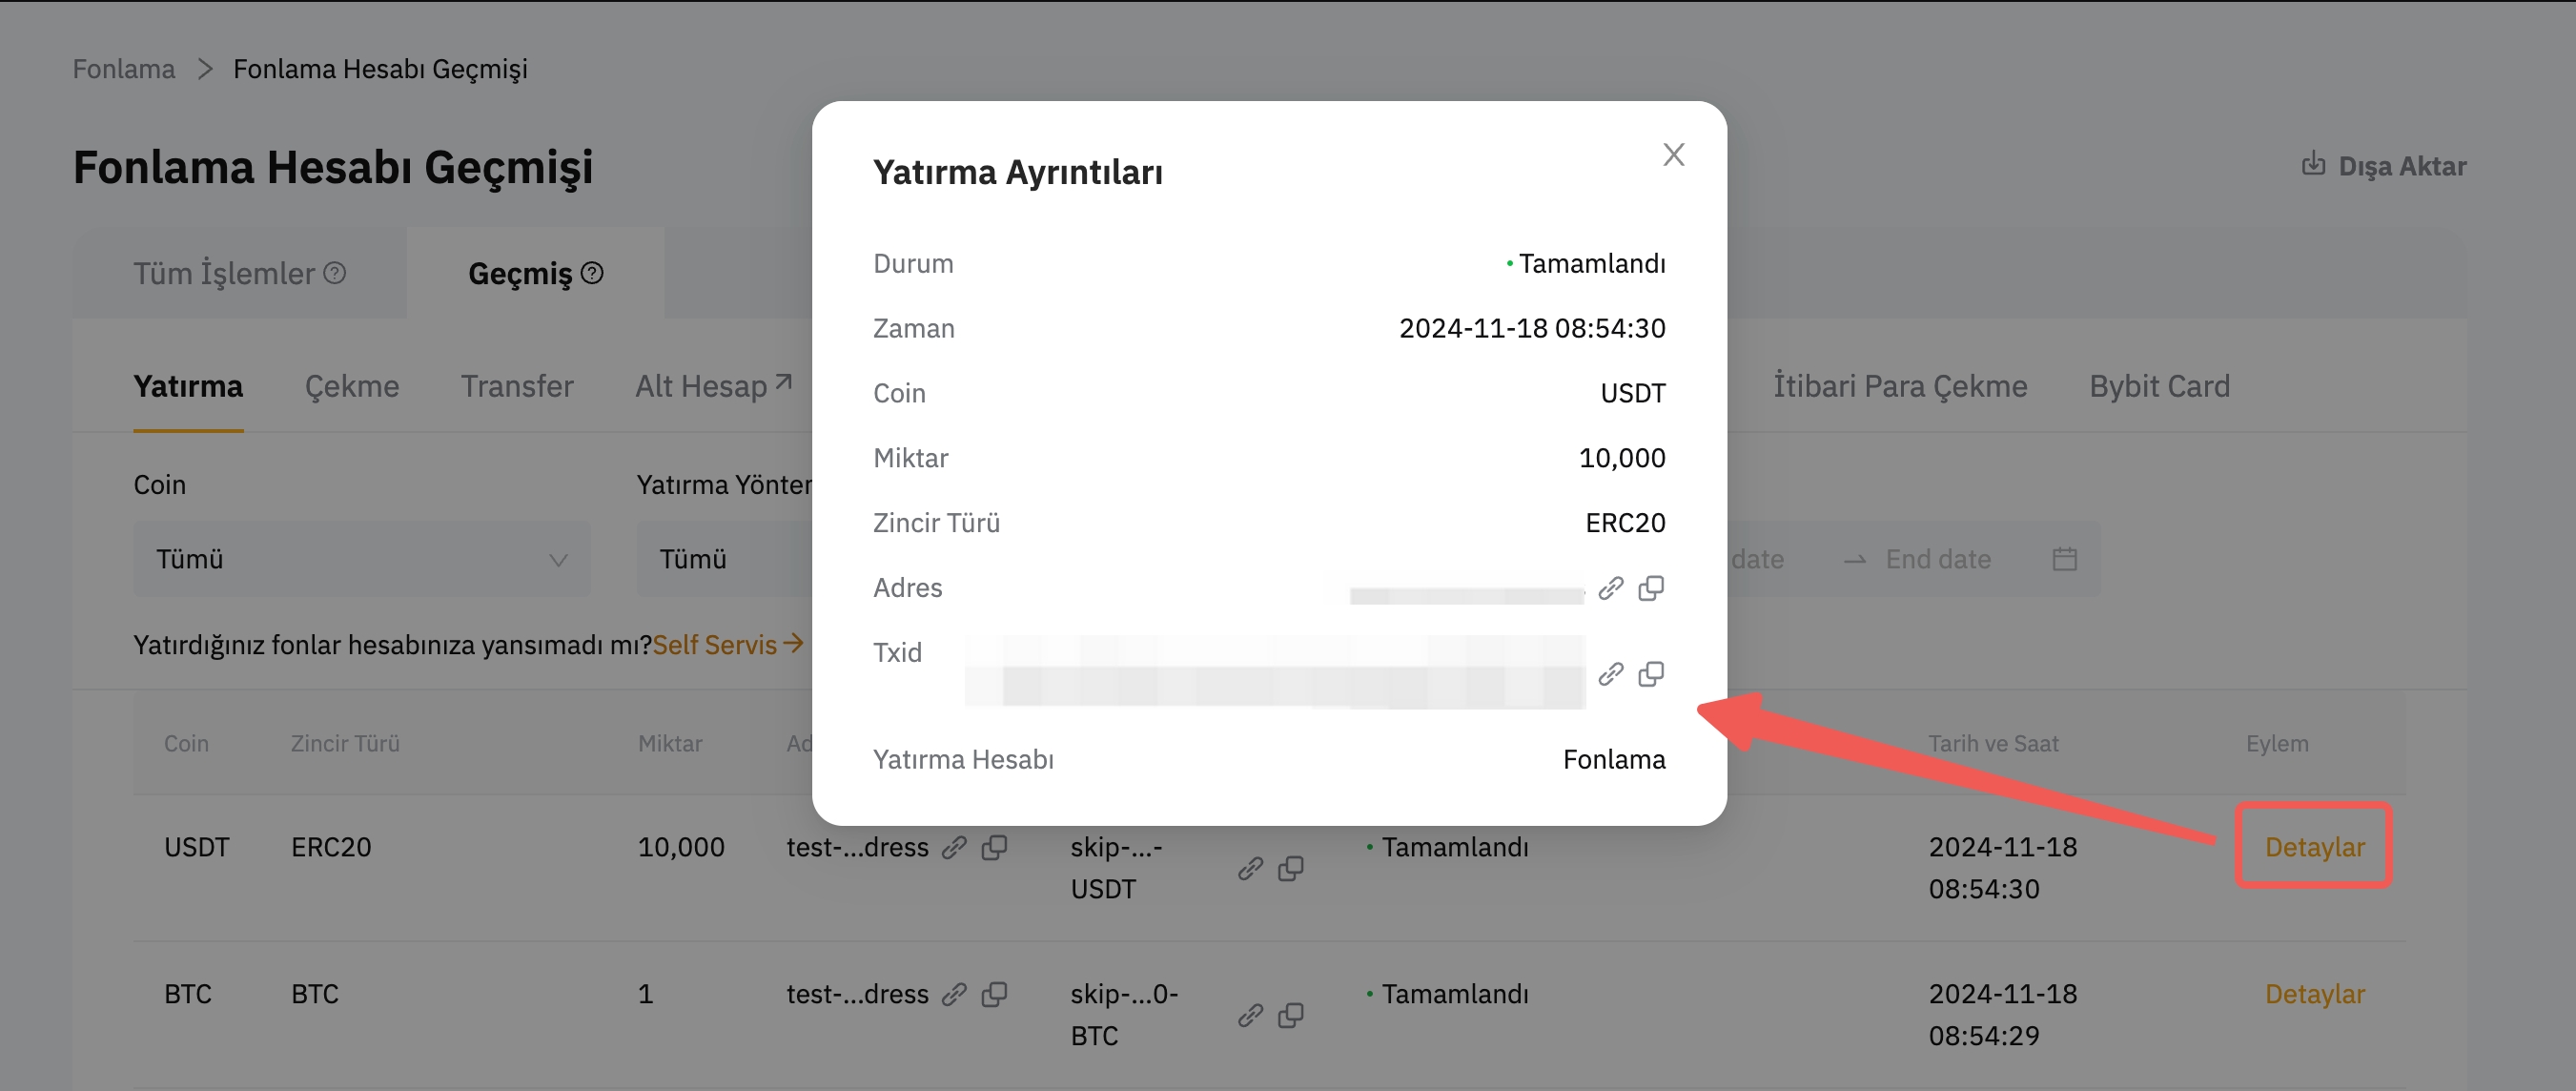2576x1091 pixels.
Task: Open Txid link icon in dialog
Action: click(1610, 674)
